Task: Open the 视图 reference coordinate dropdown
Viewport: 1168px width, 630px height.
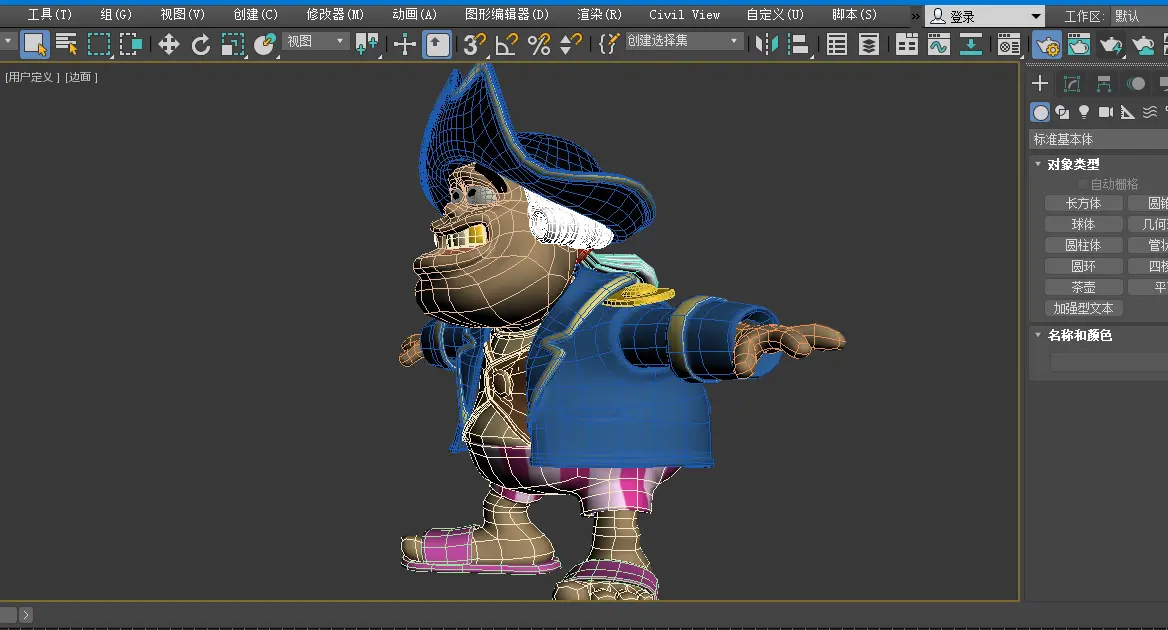Action: [x=315, y=41]
